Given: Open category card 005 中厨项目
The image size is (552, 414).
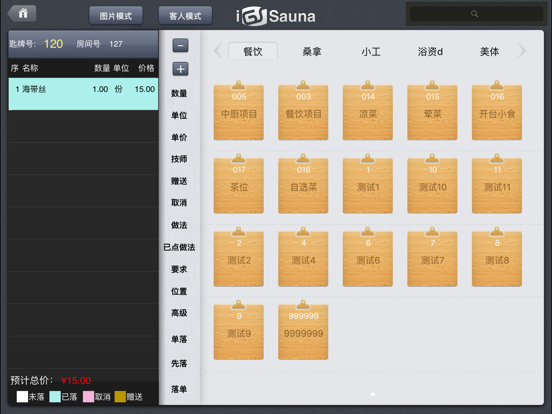Looking at the screenshot, I should 239,111.
